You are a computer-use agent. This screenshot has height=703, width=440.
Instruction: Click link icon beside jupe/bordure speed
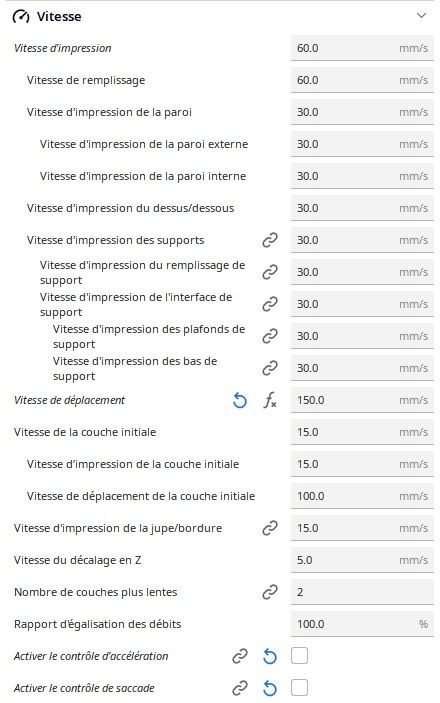(x=270, y=528)
